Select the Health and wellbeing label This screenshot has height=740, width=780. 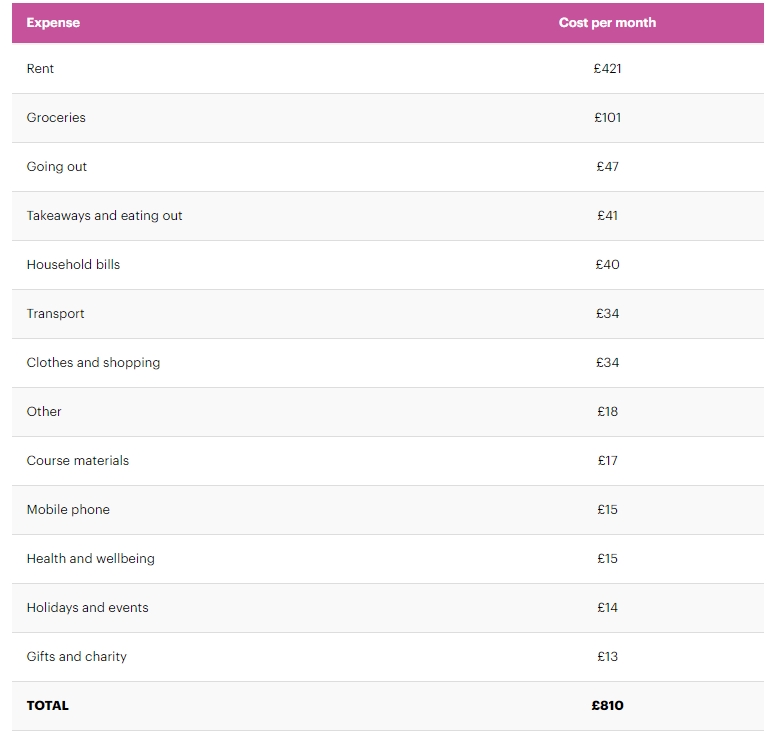click(x=90, y=559)
